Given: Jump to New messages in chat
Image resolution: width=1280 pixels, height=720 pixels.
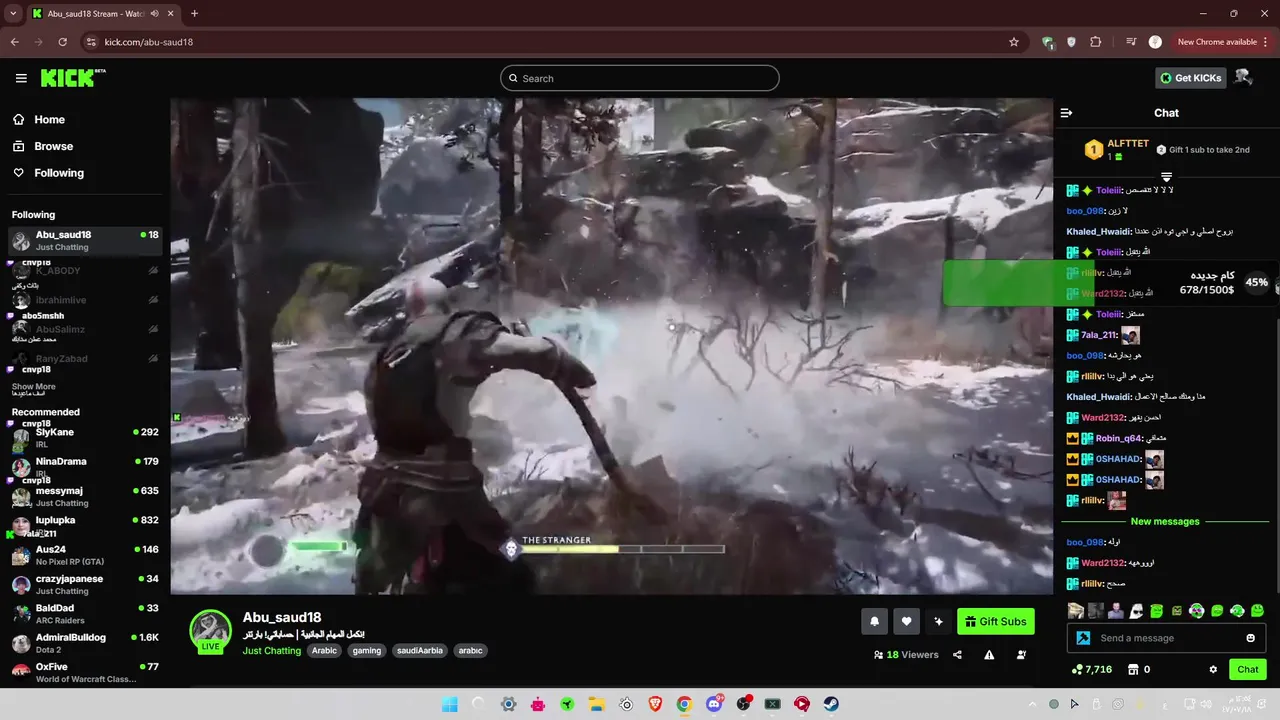Looking at the screenshot, I should click(1165, 522).
